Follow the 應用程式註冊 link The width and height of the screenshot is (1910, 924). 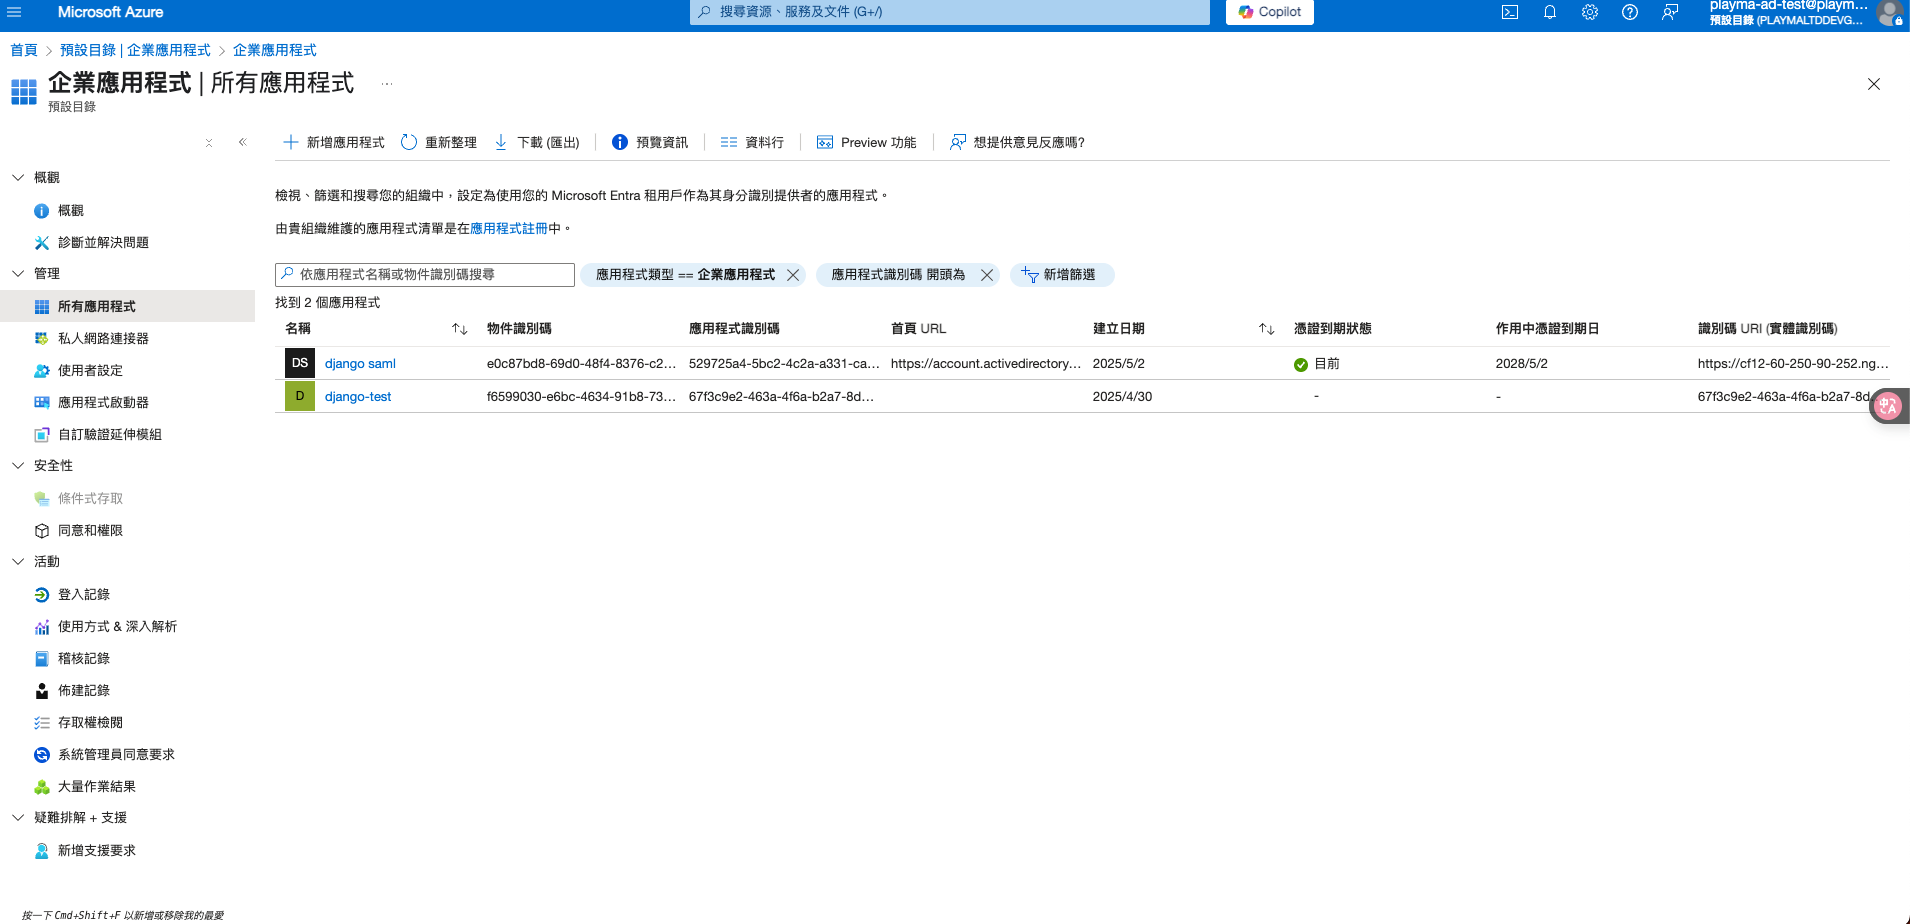[509, 228]
